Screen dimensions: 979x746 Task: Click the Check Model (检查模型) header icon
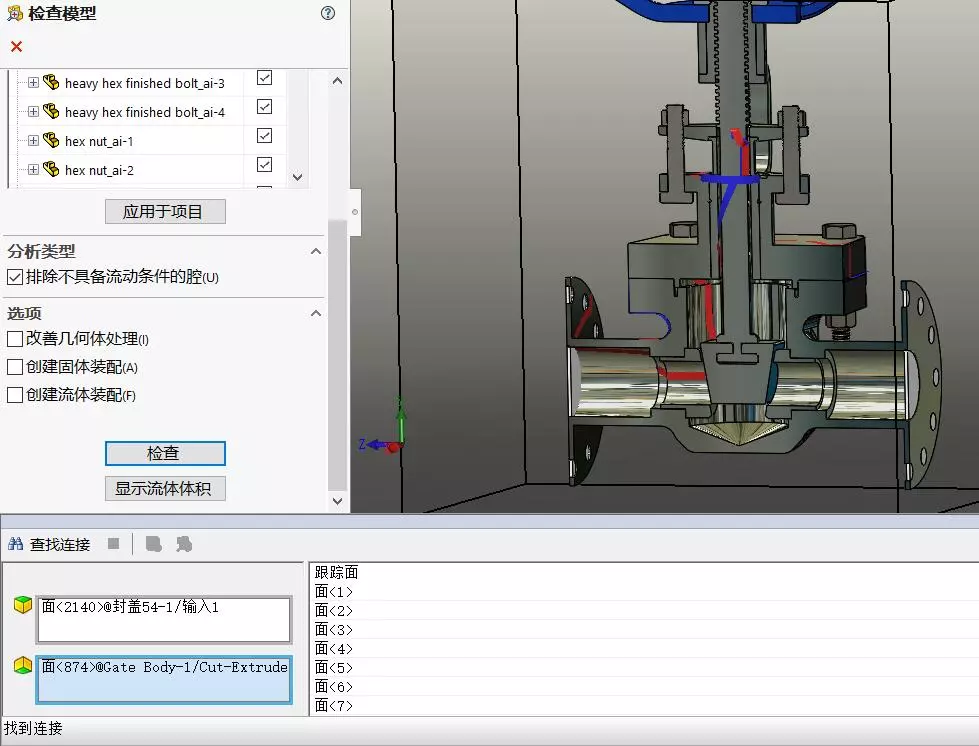click(14, 14)
